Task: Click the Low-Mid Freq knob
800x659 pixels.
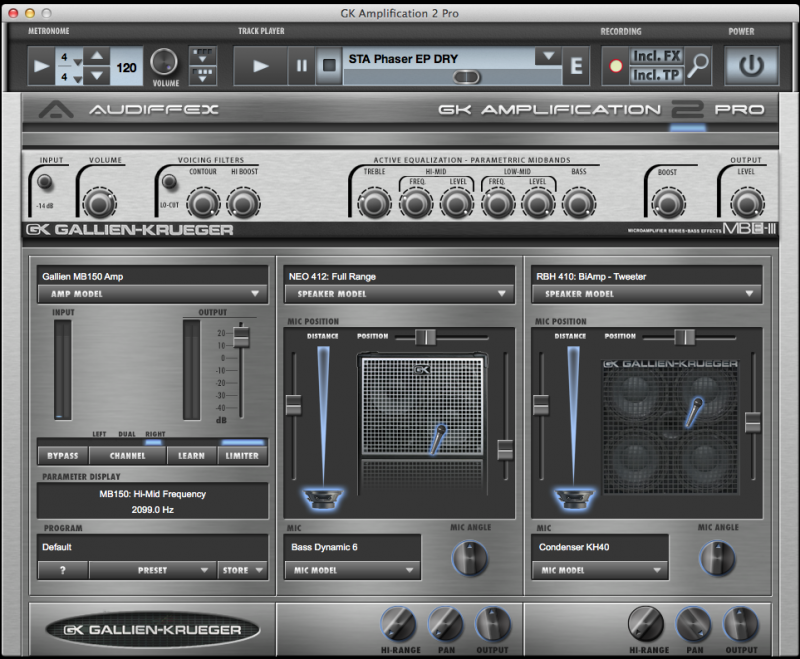Action: pos(498,204)
